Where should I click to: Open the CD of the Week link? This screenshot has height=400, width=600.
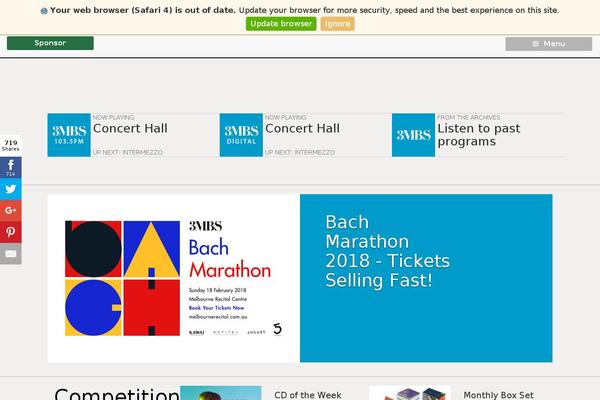click(308, 395)
